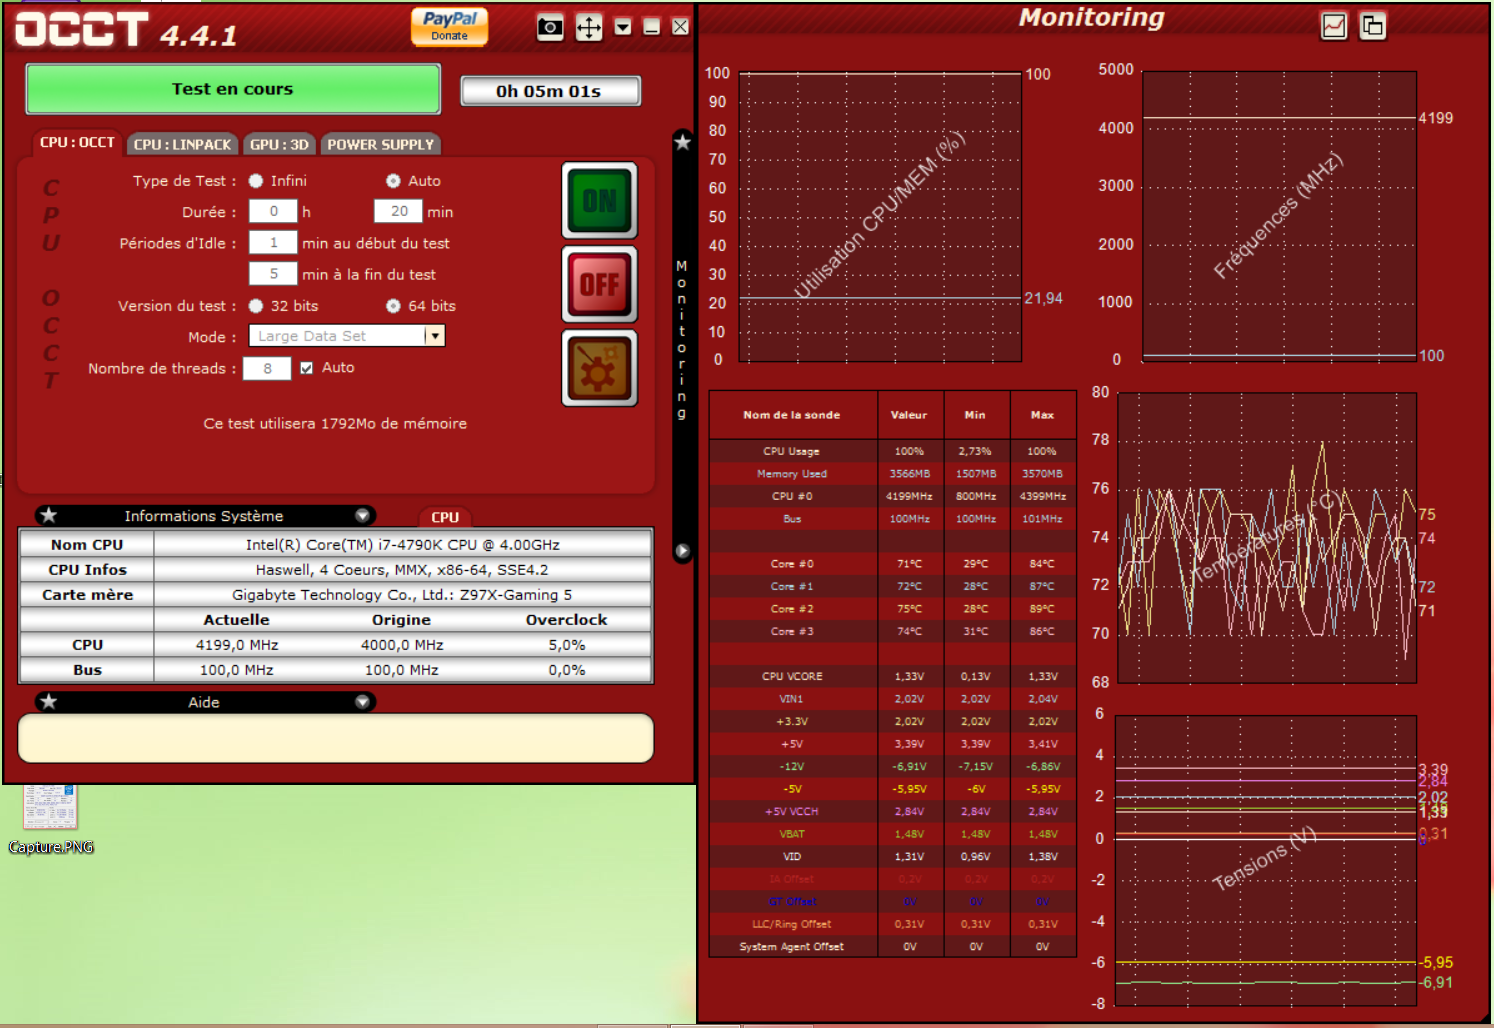Collapse the Aide section
The image size is (1494, 1028).
(x=362, y=702)
